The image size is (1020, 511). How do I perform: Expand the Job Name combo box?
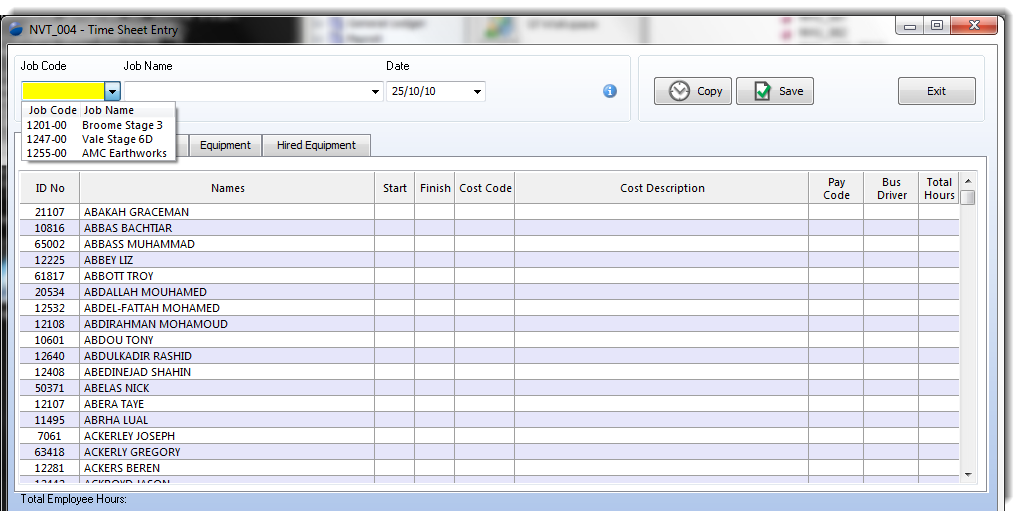coord(375,92)
